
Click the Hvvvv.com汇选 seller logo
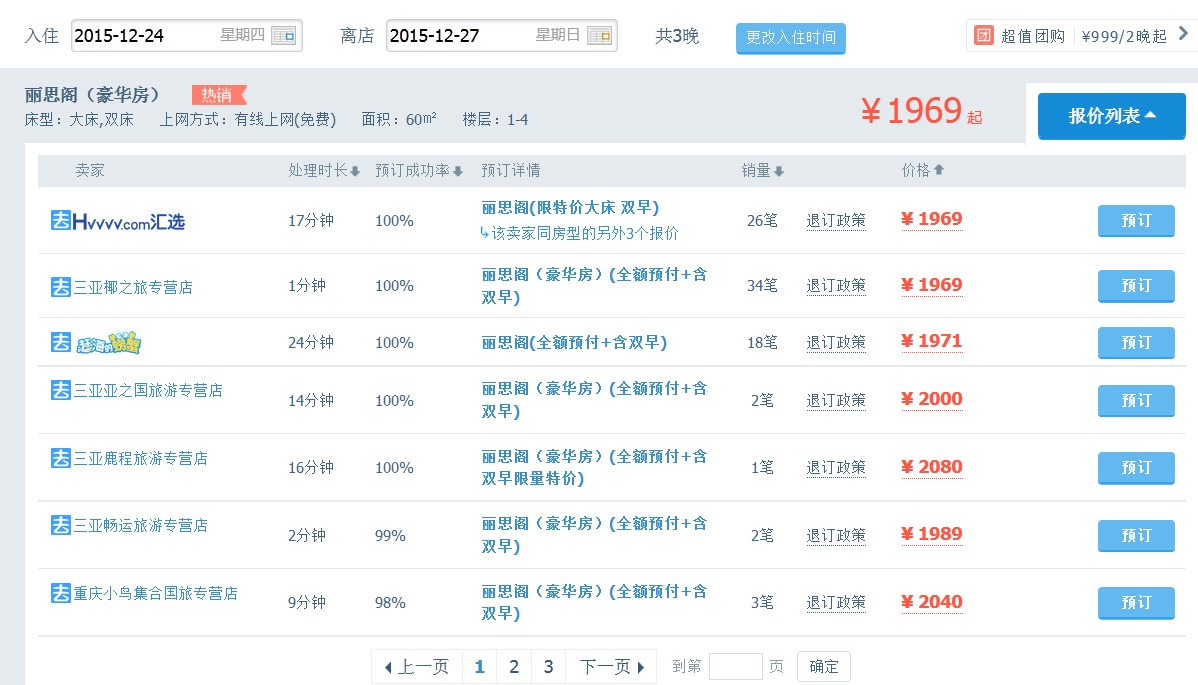(x=118, y=221)
